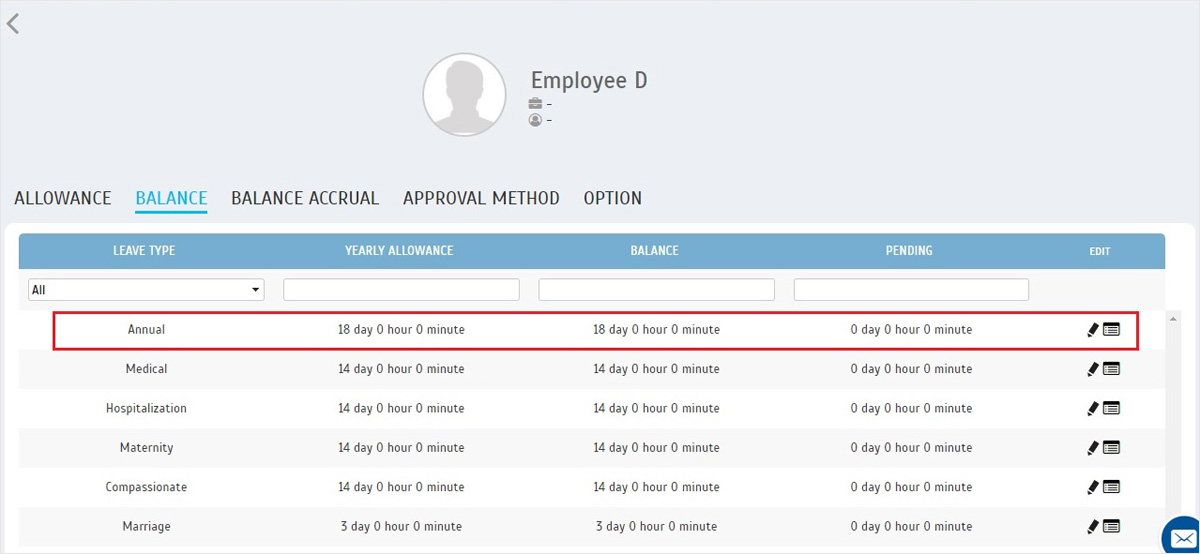Click the back arrow chevron
This screenshot has height=554, width=1200.
(x=13, y=23)
